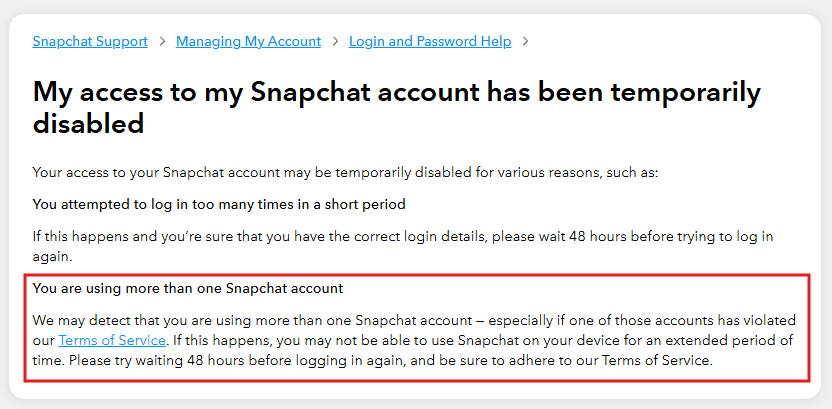Go to Managing My Account breadcrumb
The height and width of the screenshot is (409, 832).
248,41
